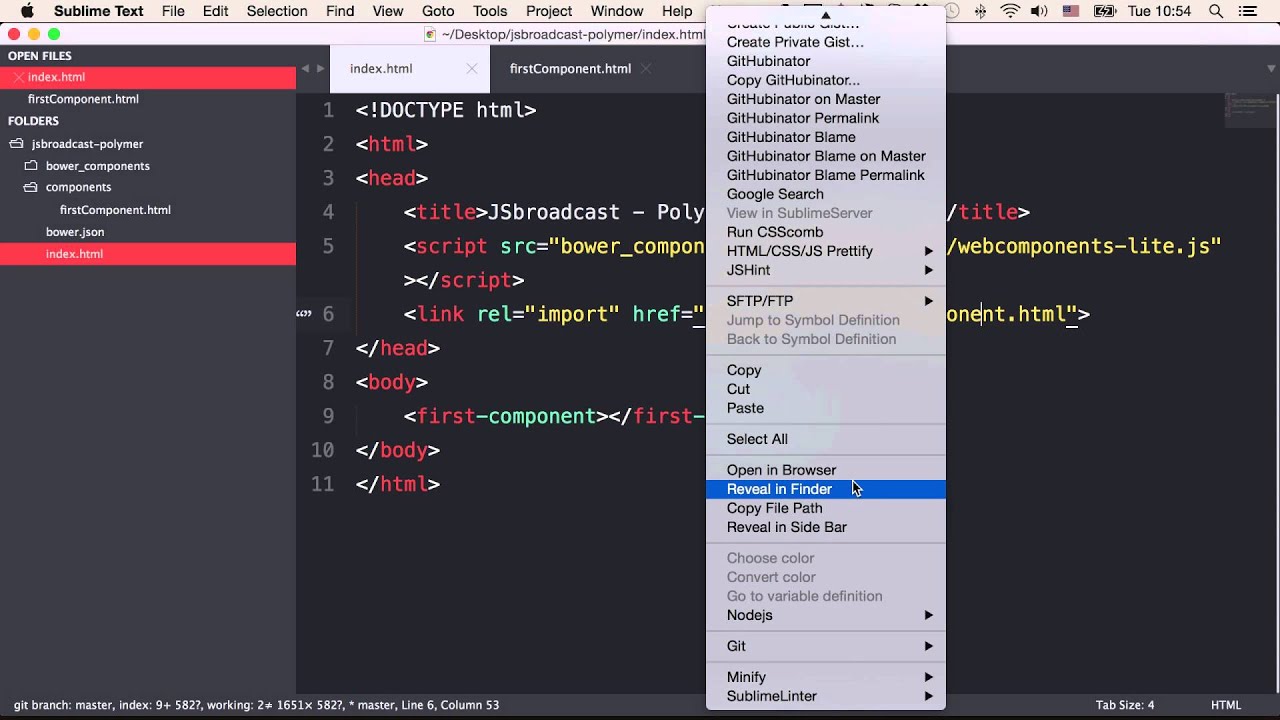Image resolution: width=1280 pixels, height=720 pixels.
Task: Open the File menu
Action: [173, 11]
